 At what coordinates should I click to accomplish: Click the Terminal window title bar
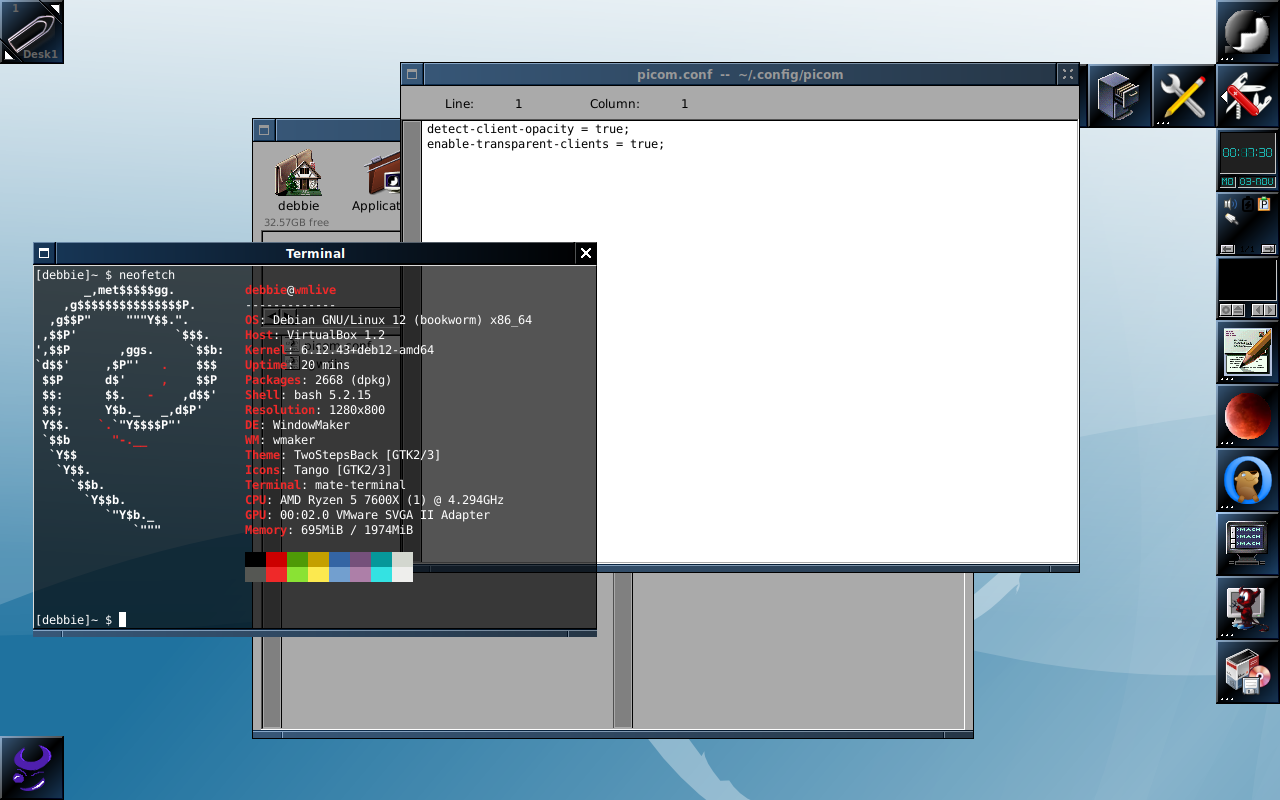pyautogui.click(x=315, y=253)
